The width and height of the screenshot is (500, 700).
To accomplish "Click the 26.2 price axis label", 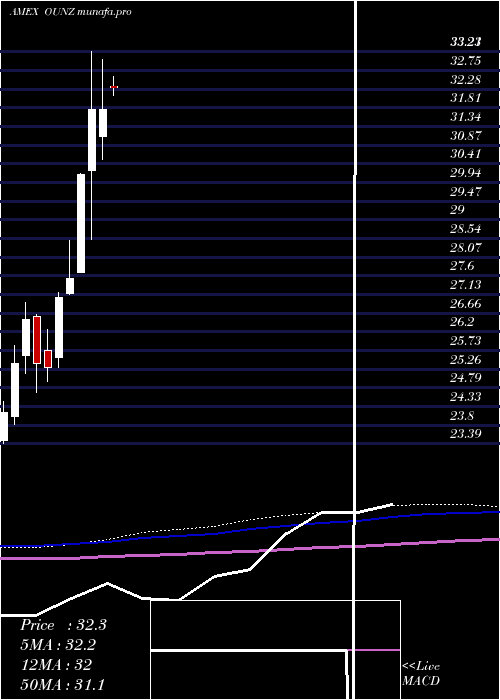I will [x=462, y=322].
